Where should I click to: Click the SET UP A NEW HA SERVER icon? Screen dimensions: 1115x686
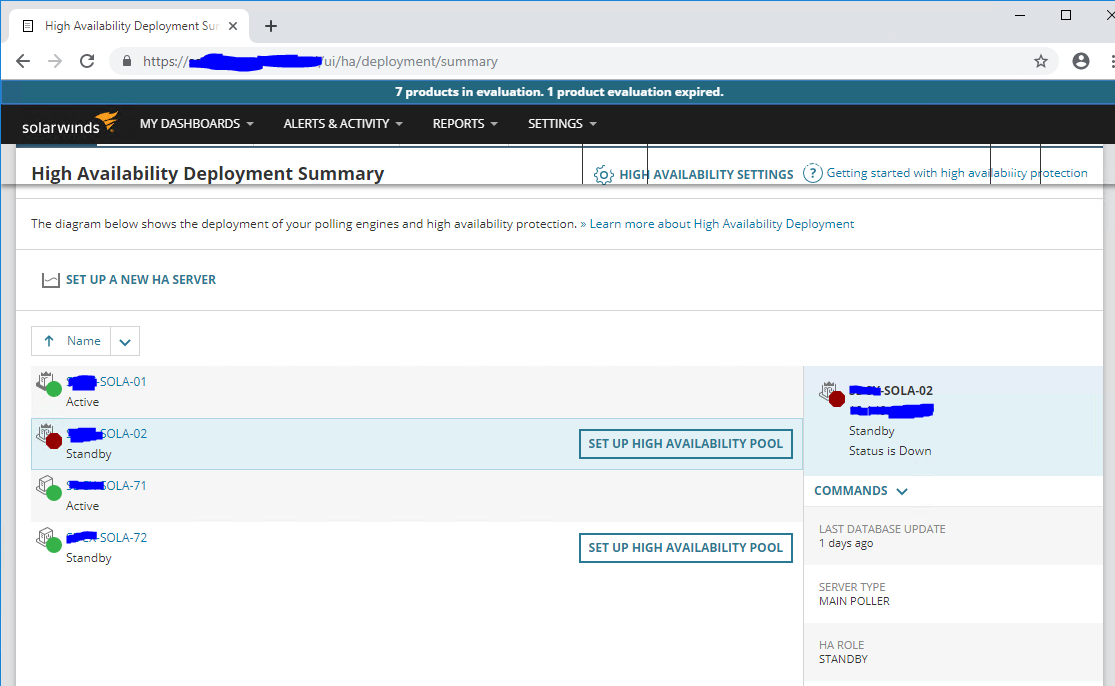click(x=50, y=280)
